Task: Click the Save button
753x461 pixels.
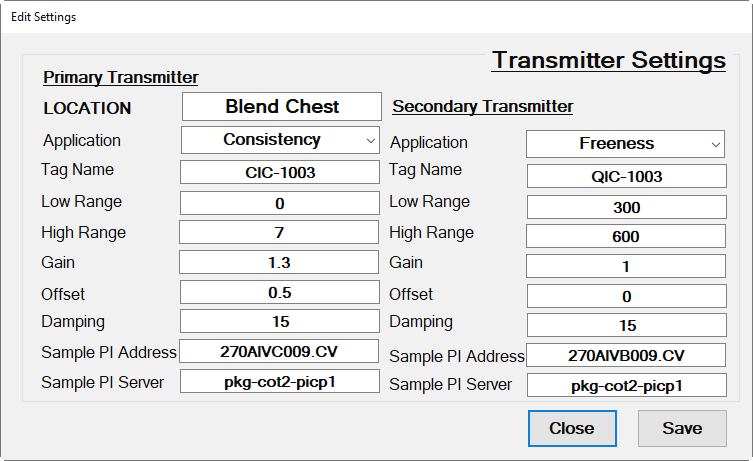Action: click(682, 428)
